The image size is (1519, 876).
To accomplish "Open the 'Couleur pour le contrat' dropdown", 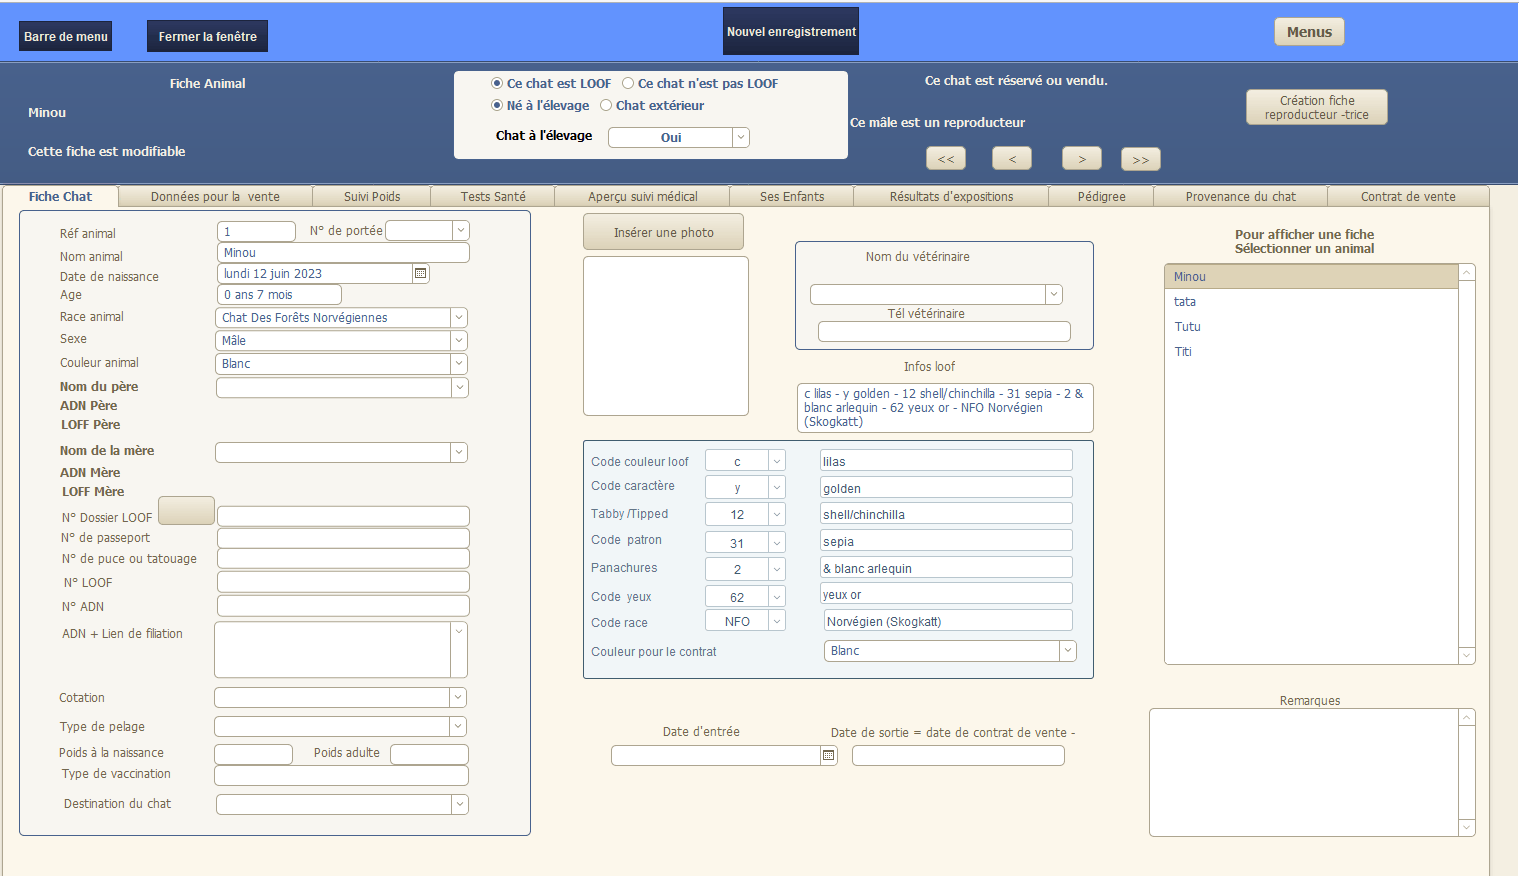I will pos(1067,650).
